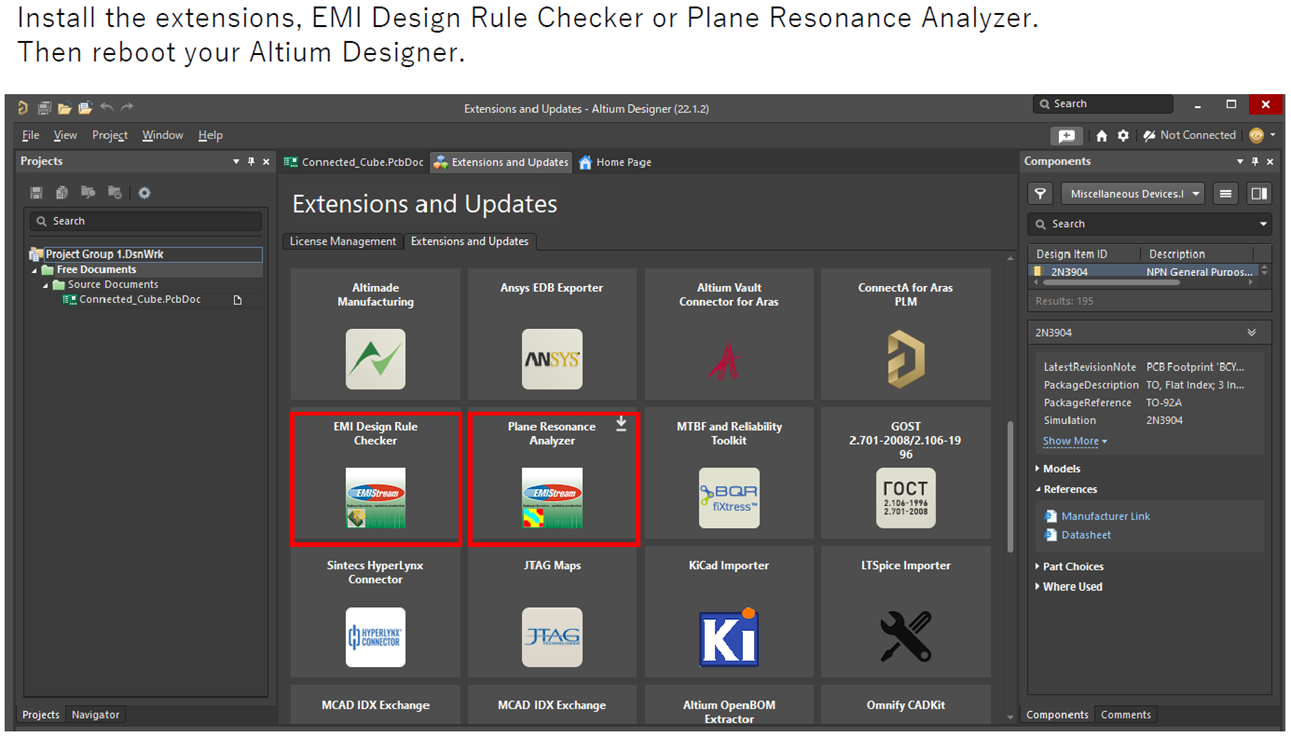The width and height of the screenshot is (1291, 737).
Task: Open the Project menu
Action: click(x=110, y=136)
